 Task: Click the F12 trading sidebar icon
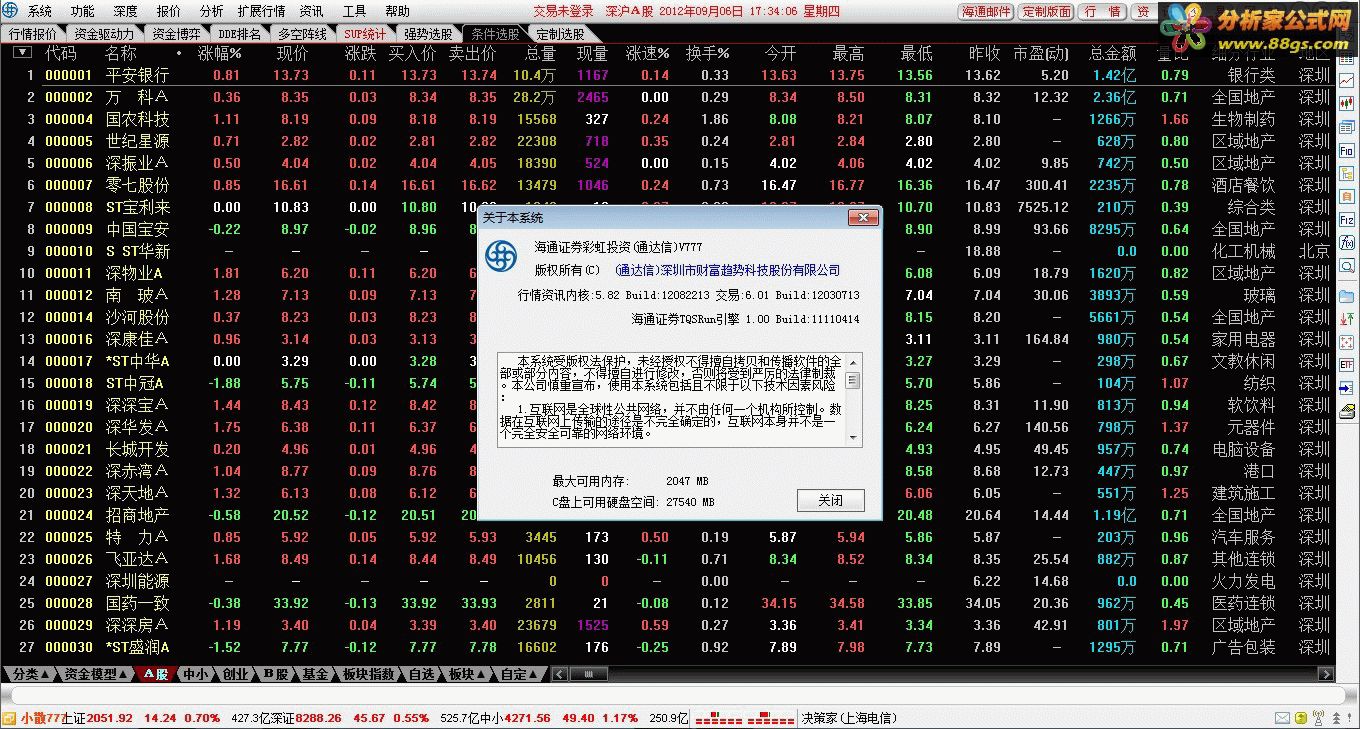tap(1346, 220)
